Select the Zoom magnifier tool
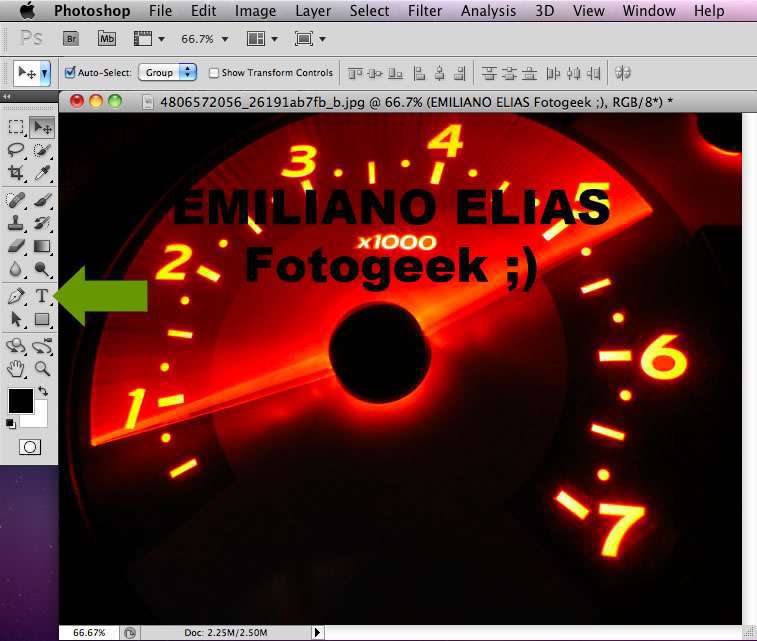Viewport: 757px width, 641px height. [42, 368]
